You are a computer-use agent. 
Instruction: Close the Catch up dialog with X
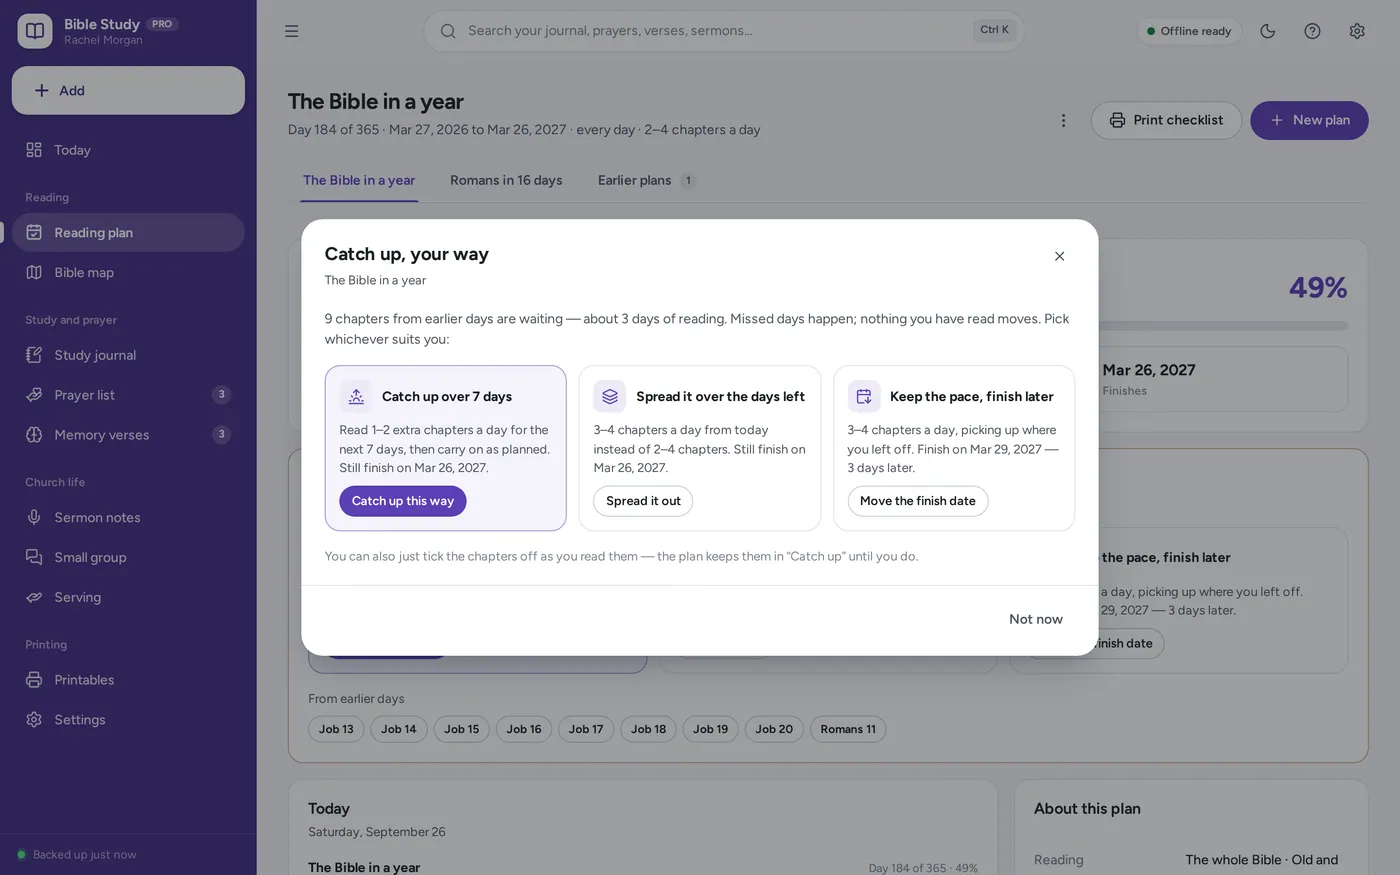1060,256
